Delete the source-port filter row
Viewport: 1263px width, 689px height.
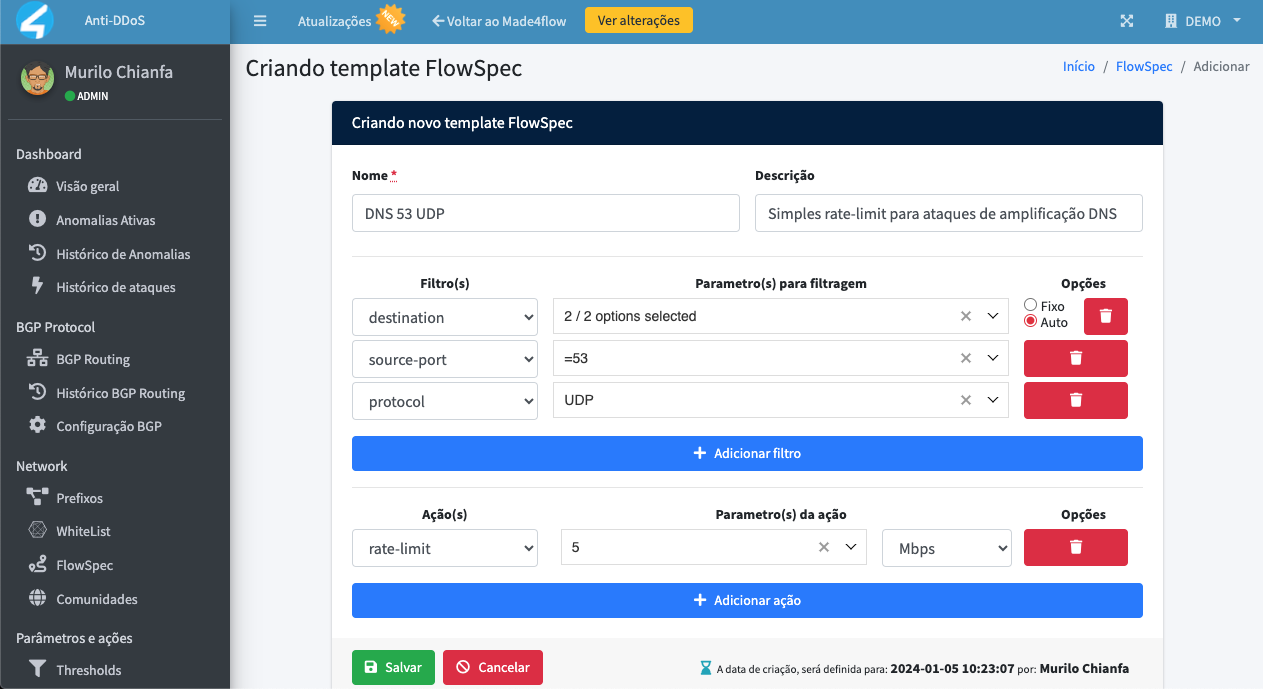tap(1076, 358)
